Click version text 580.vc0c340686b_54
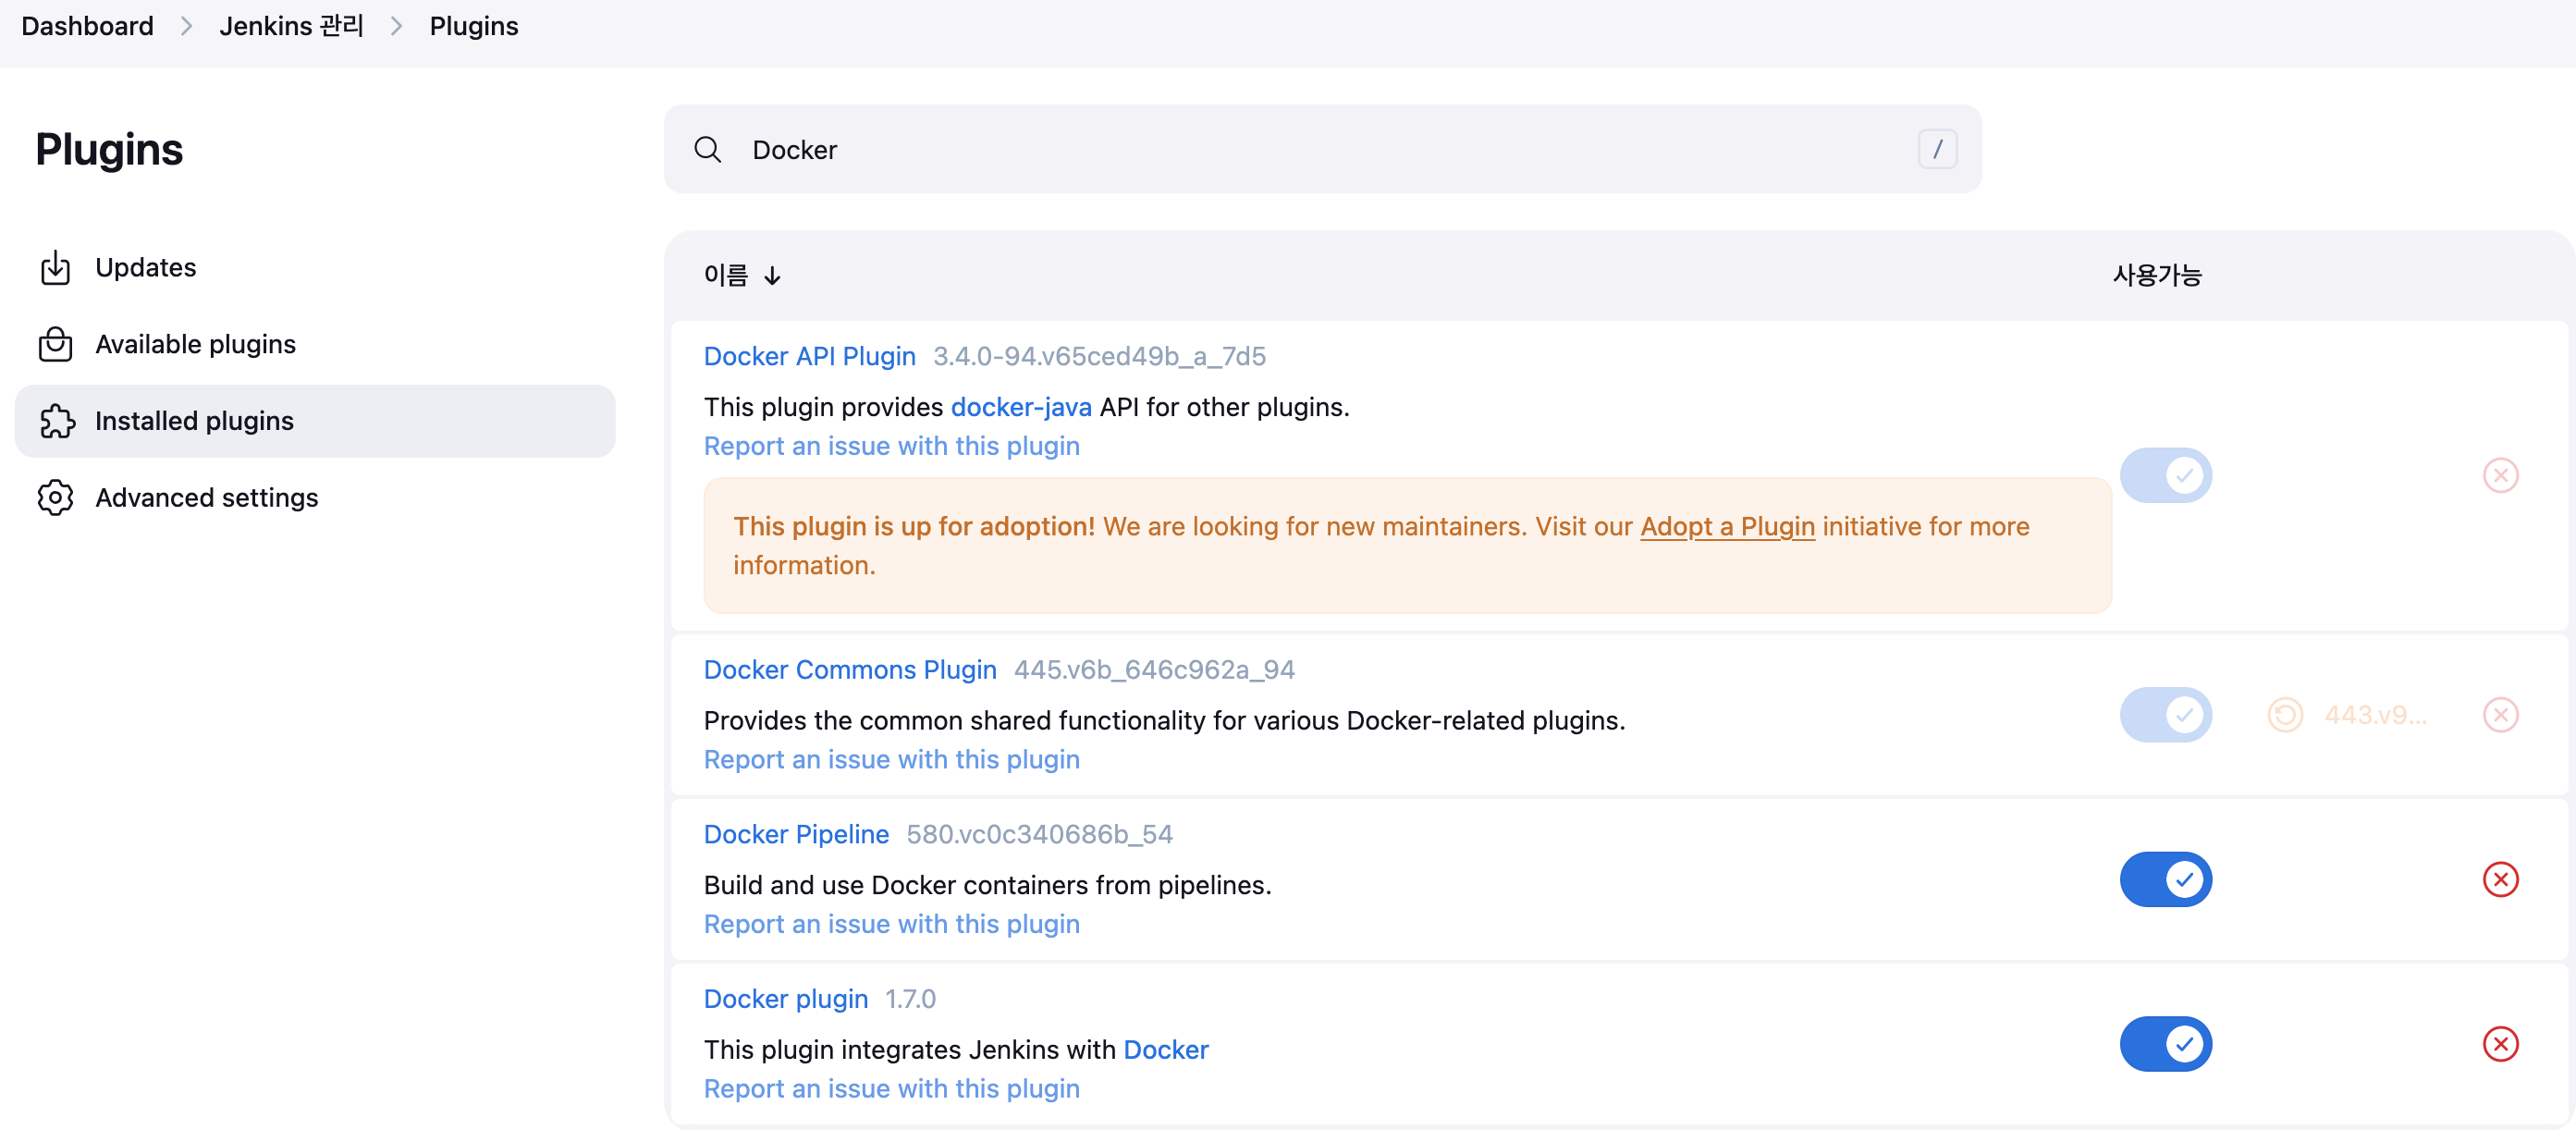The image size is (2576, 1130). coord(1039,834)
